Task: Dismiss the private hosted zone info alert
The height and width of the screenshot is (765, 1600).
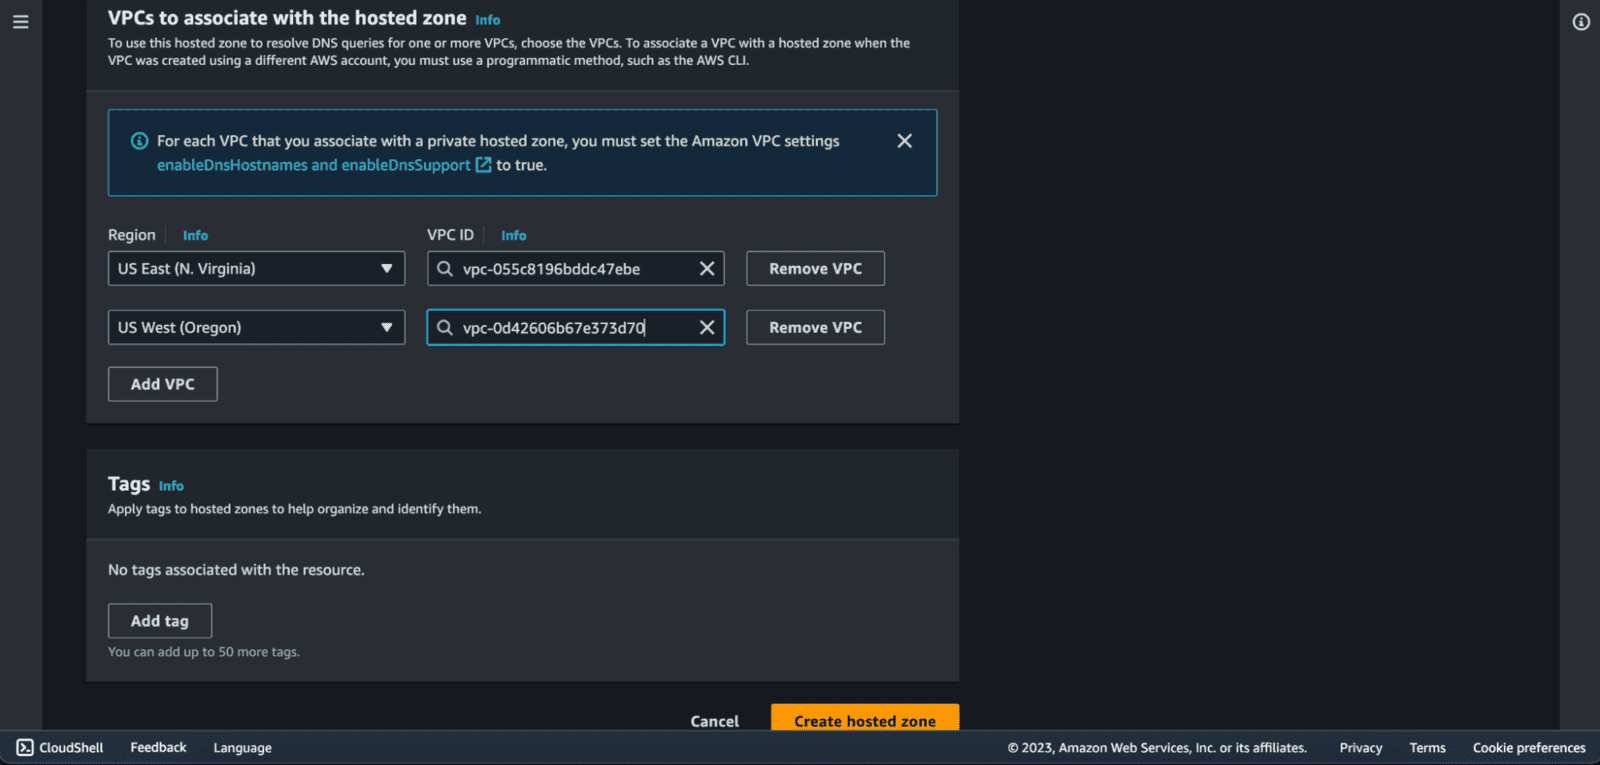Action: 904,141
